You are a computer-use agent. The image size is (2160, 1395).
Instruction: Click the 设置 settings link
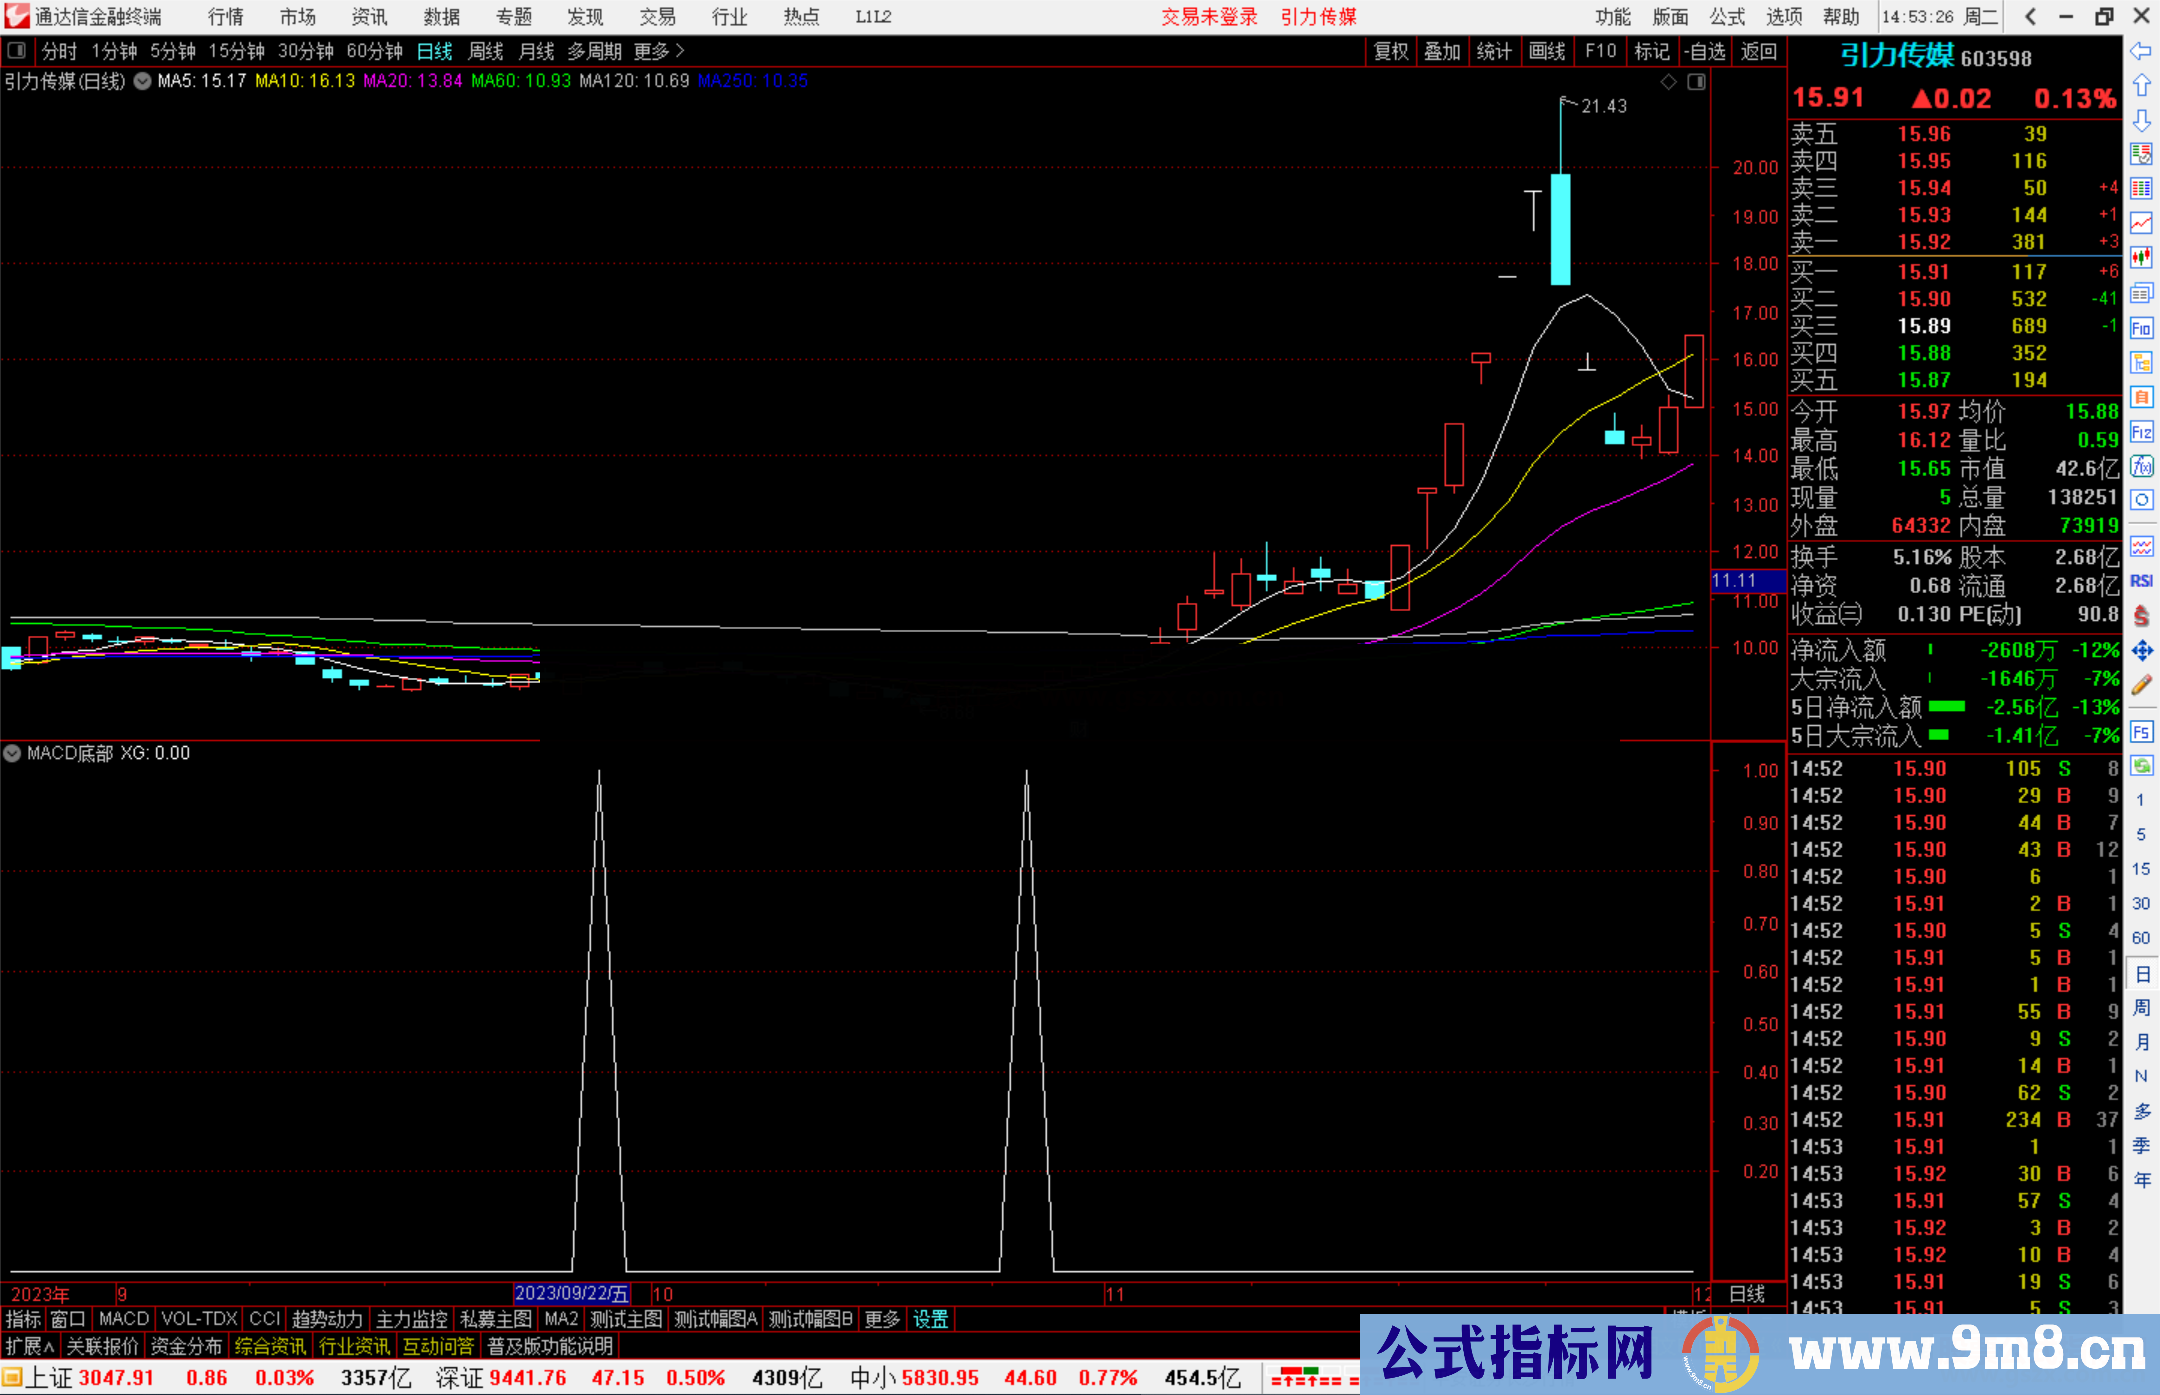point(930,1319)
